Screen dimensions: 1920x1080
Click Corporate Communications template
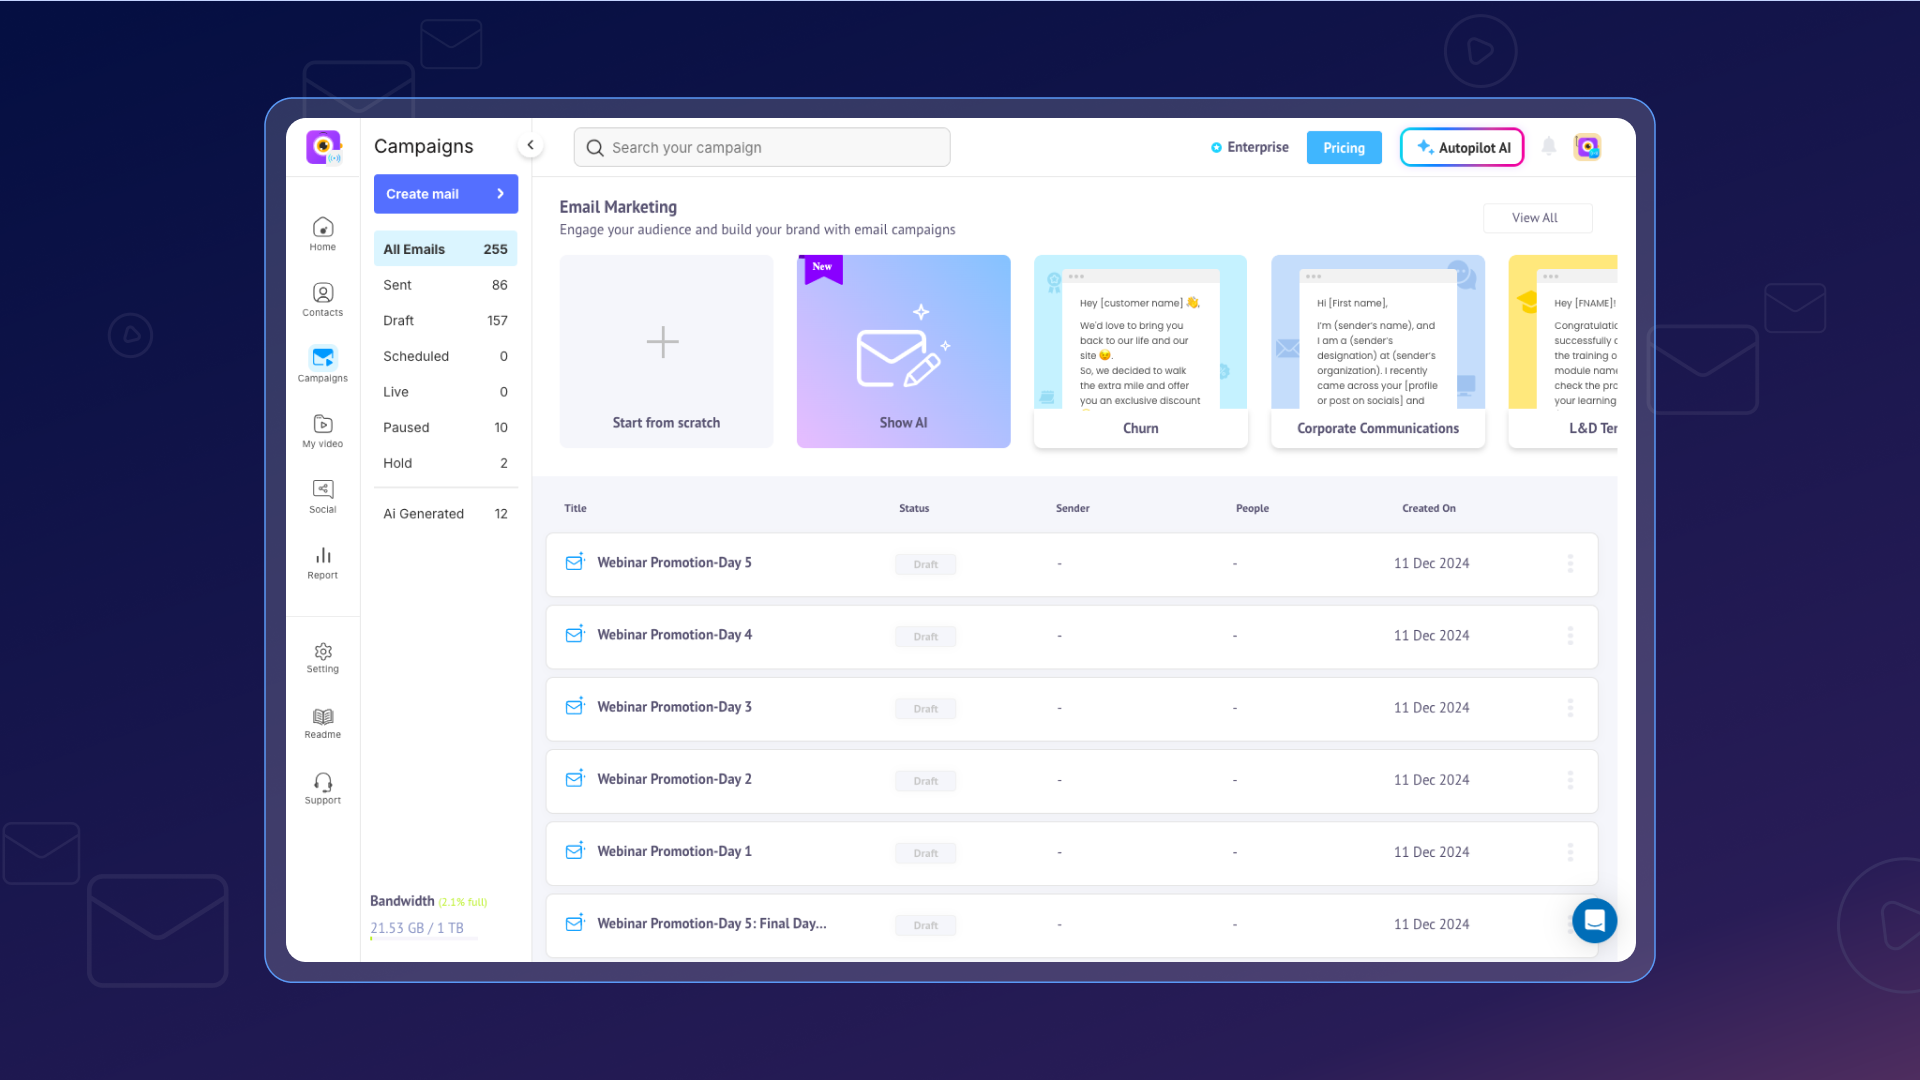click(1377, 351)
